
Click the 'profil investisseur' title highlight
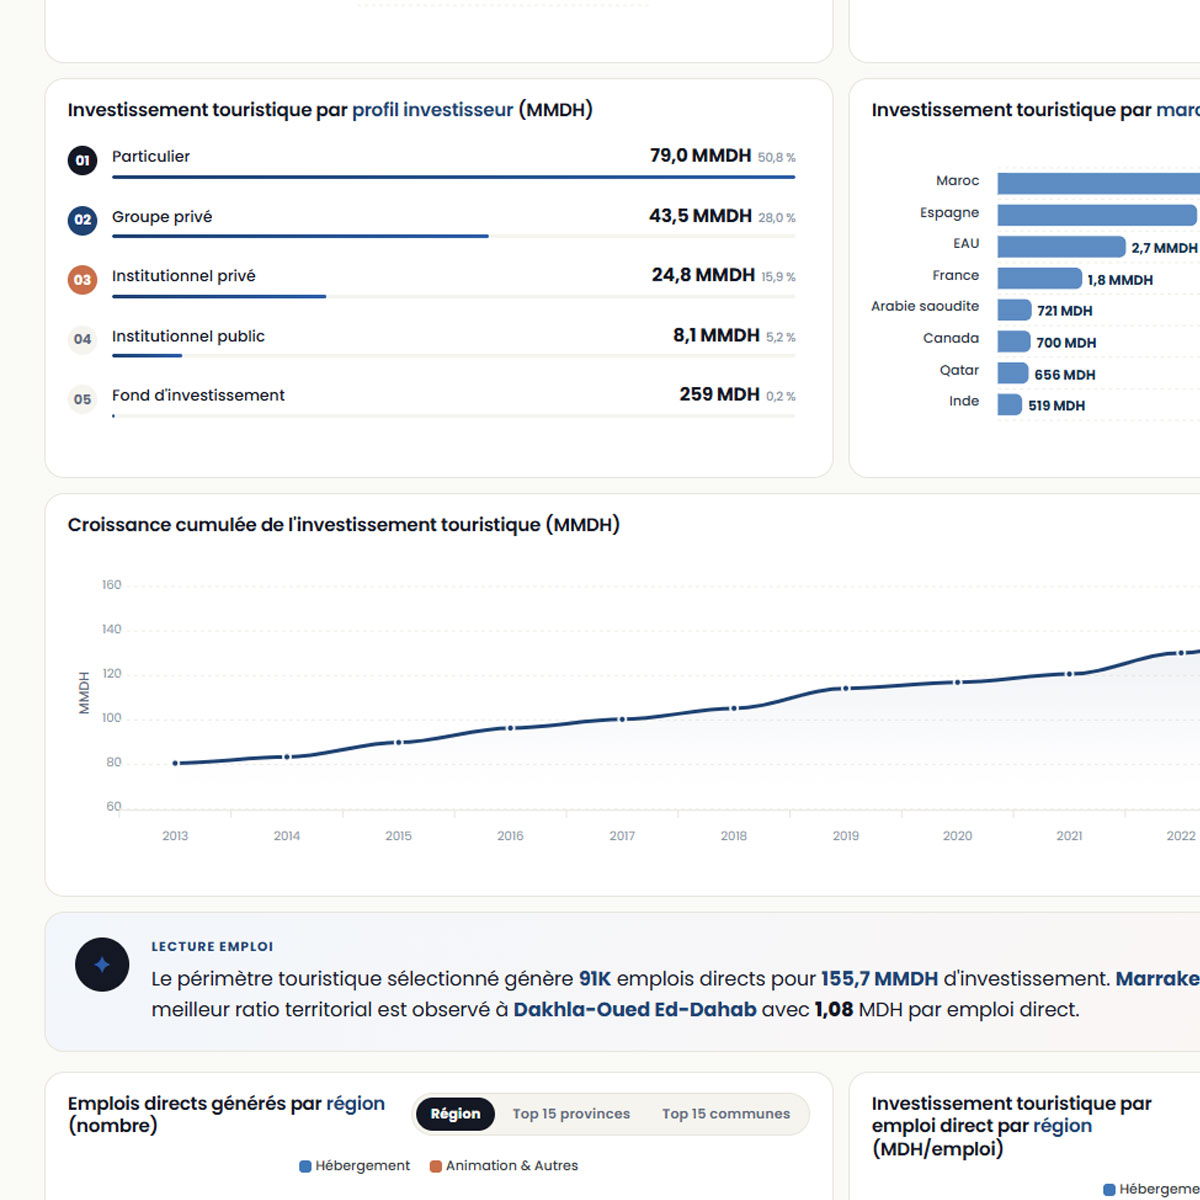(433, 110)
